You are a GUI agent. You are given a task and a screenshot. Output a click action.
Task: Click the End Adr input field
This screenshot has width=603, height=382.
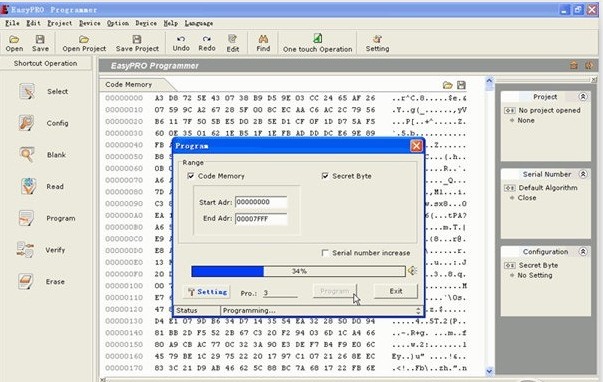pos(261,219)
